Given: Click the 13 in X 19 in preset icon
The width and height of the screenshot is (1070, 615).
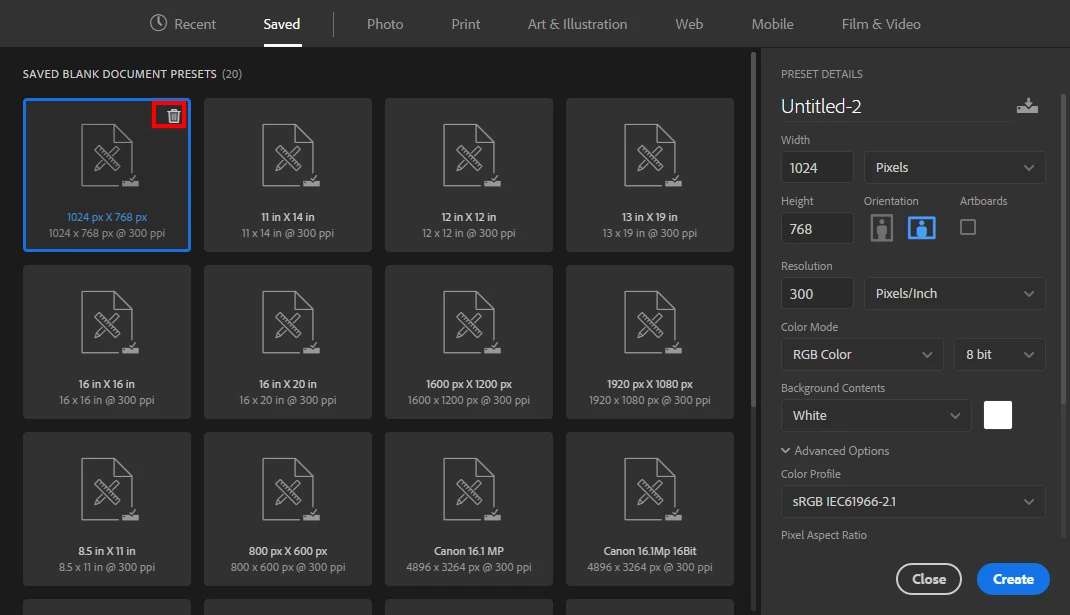Looking at the screenshot, I should click(x=651, y=155).
